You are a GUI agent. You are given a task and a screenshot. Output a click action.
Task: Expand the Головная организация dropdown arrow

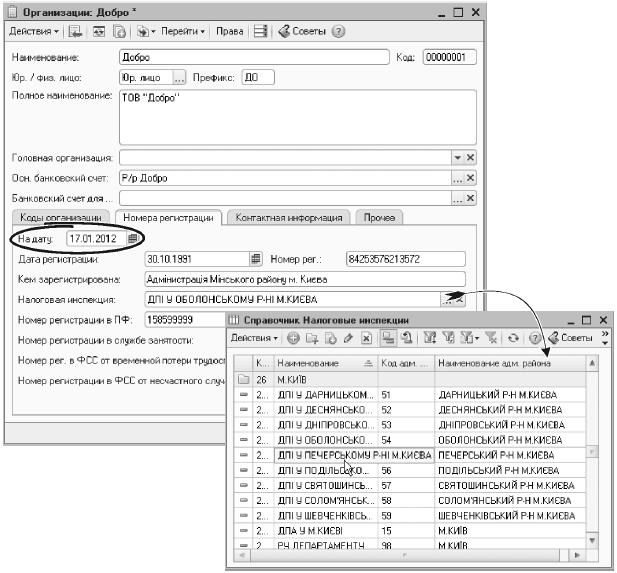tap(457, 158)
